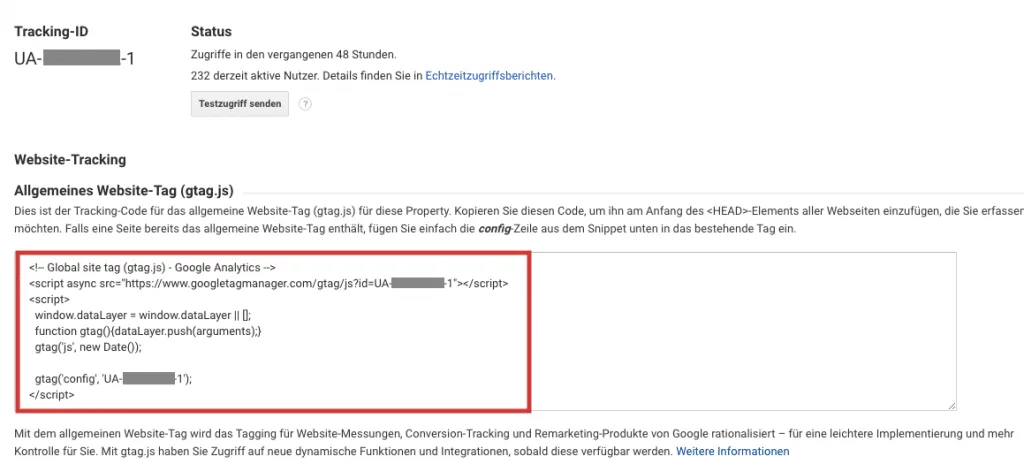
Task: Click the Global site tag comment line
Action: coord(153,268)
